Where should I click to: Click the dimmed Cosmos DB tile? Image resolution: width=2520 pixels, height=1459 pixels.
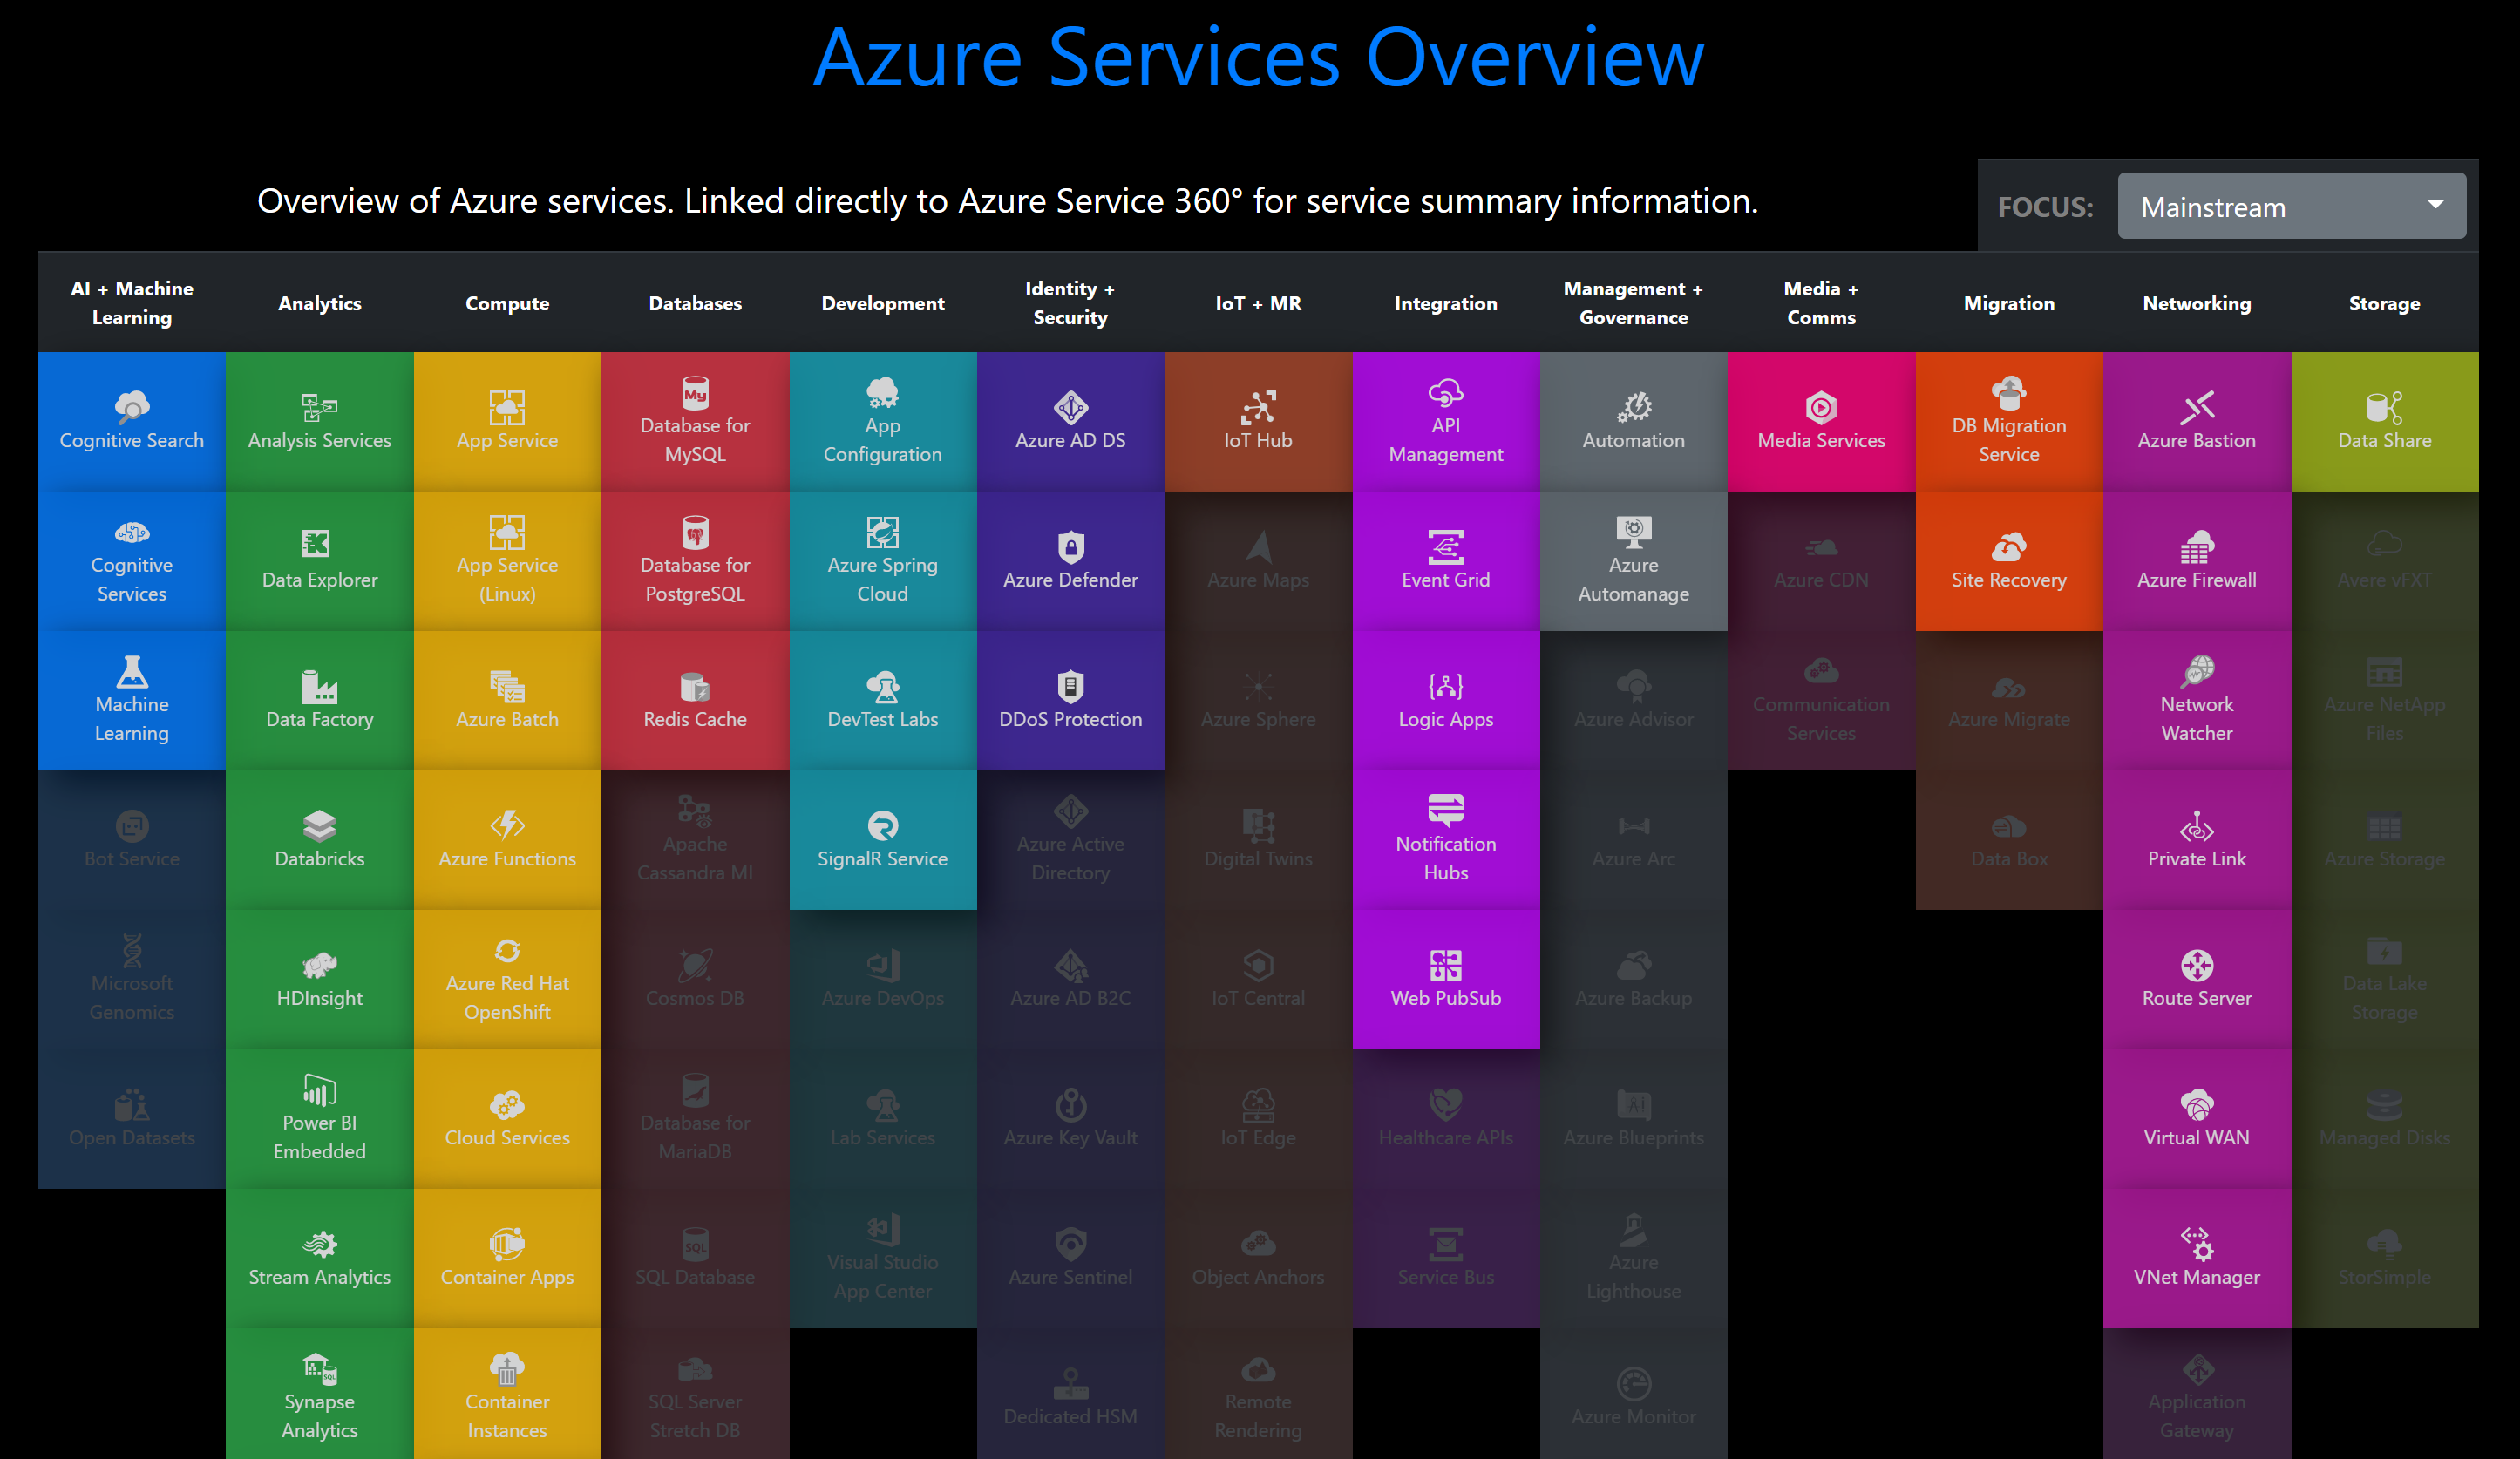click(695, 979)
